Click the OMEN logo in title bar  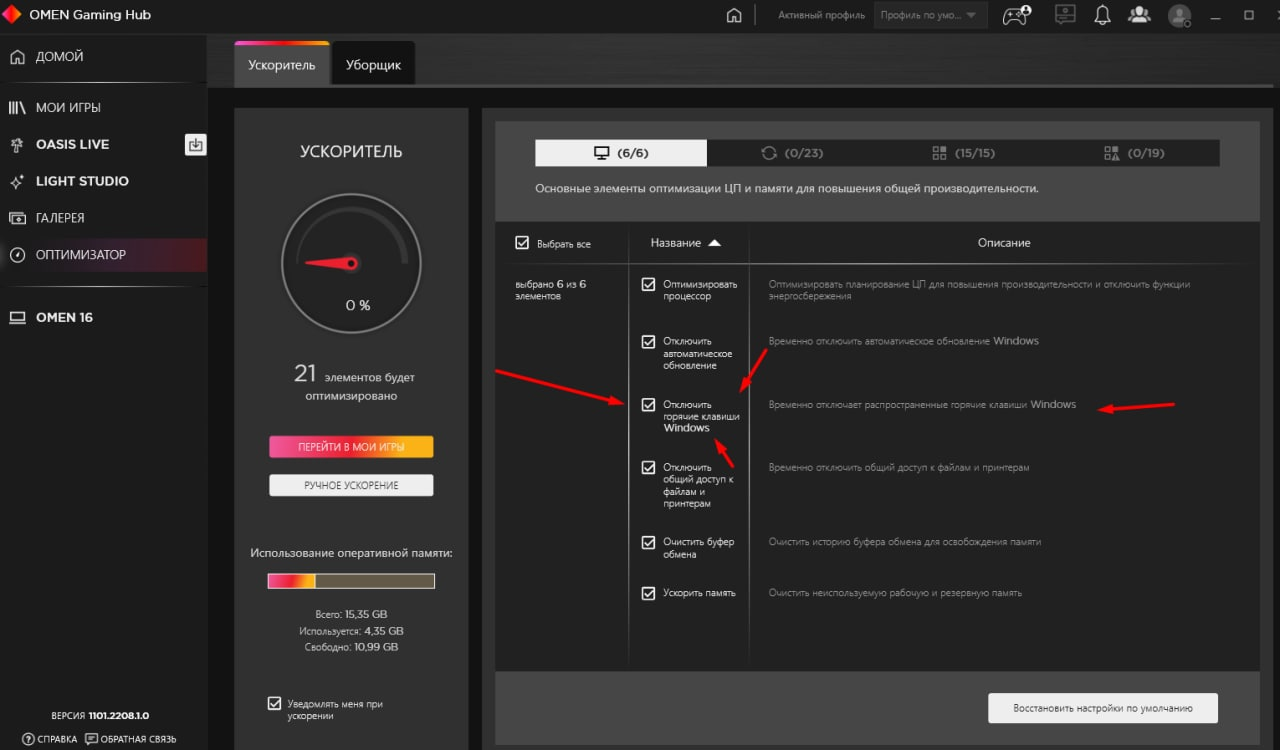13,15
